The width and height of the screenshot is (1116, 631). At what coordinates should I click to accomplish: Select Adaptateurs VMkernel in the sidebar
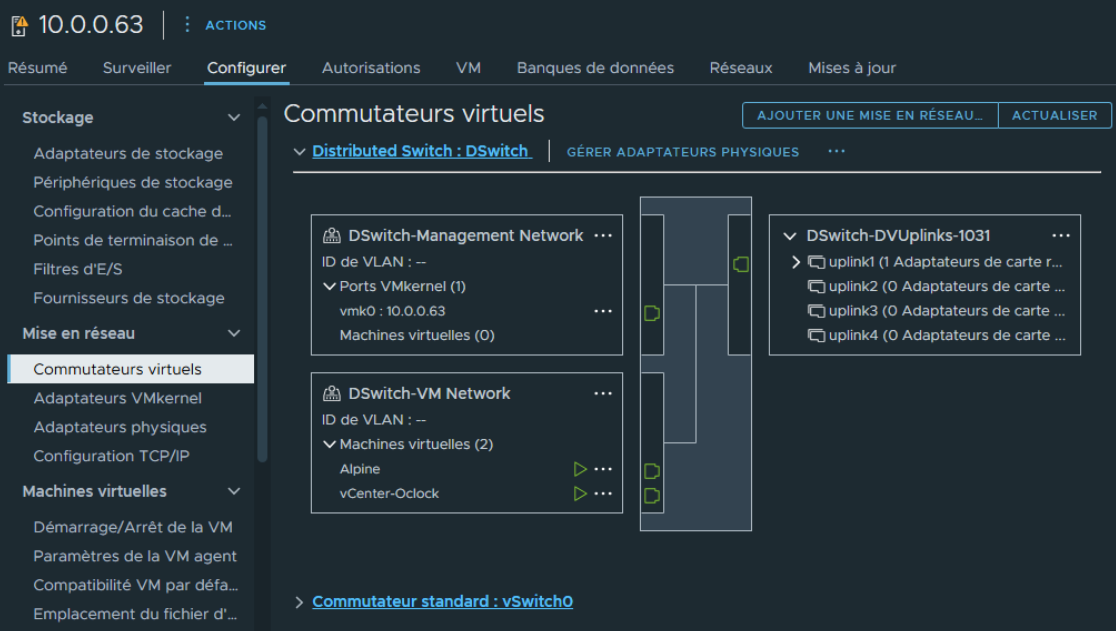click(117, 398)
